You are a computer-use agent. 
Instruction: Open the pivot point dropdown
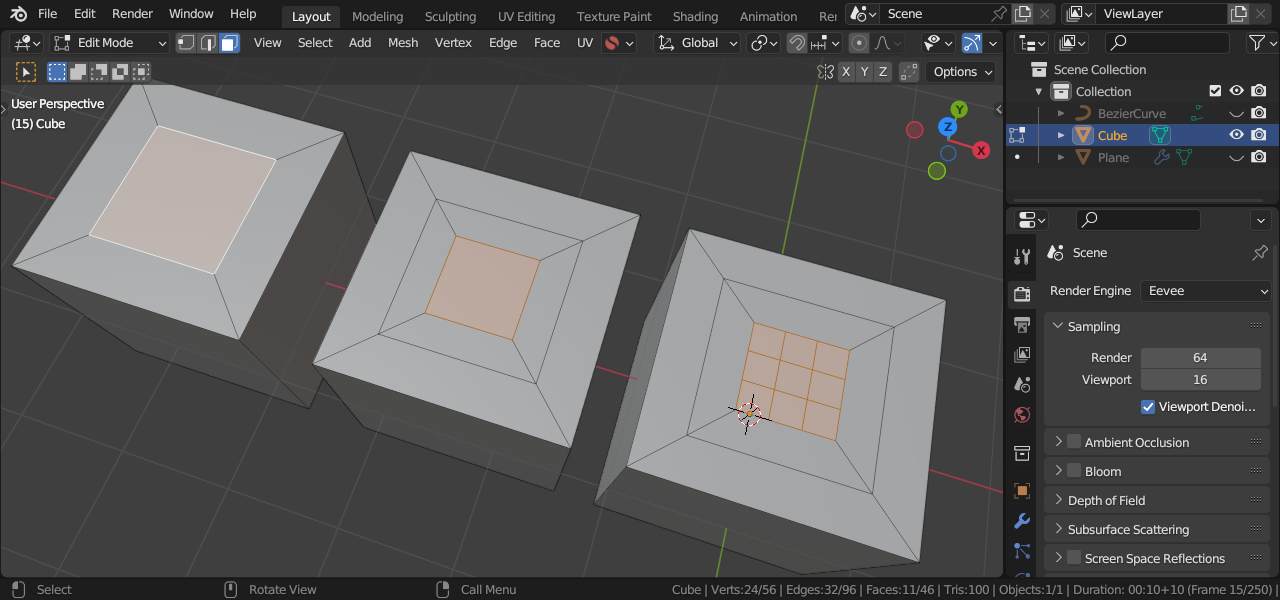tap(765, 43)
